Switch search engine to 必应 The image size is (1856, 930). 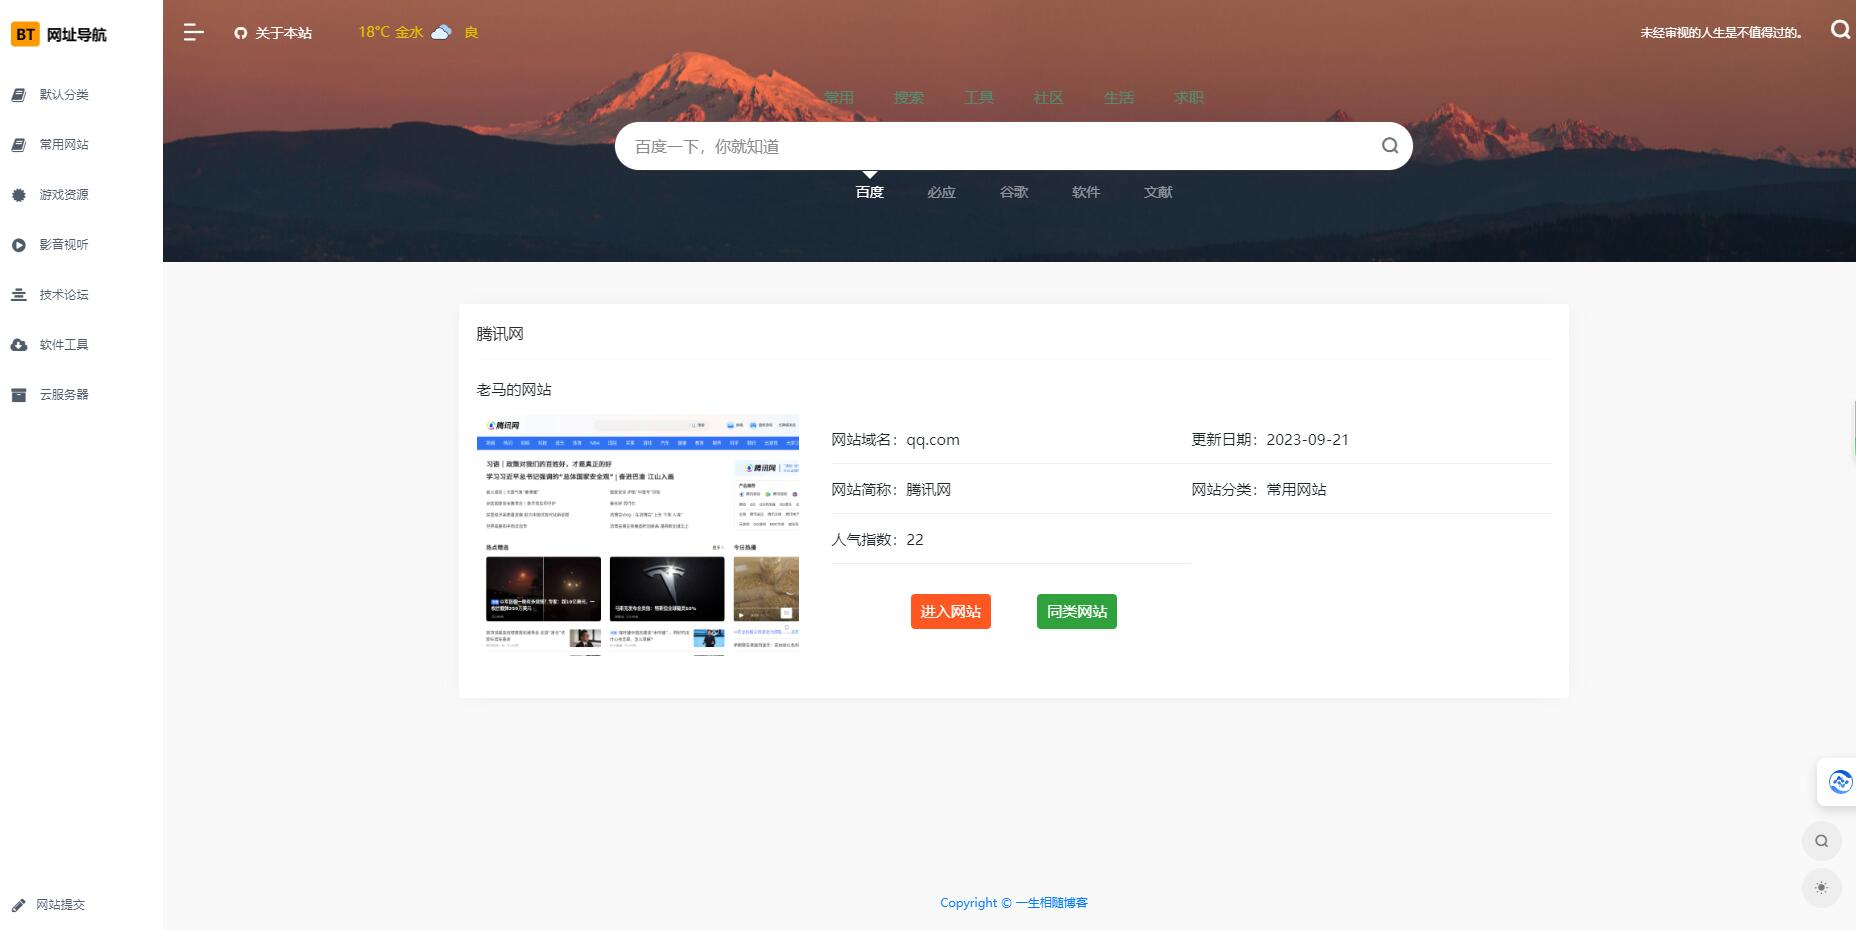(940, 192)
